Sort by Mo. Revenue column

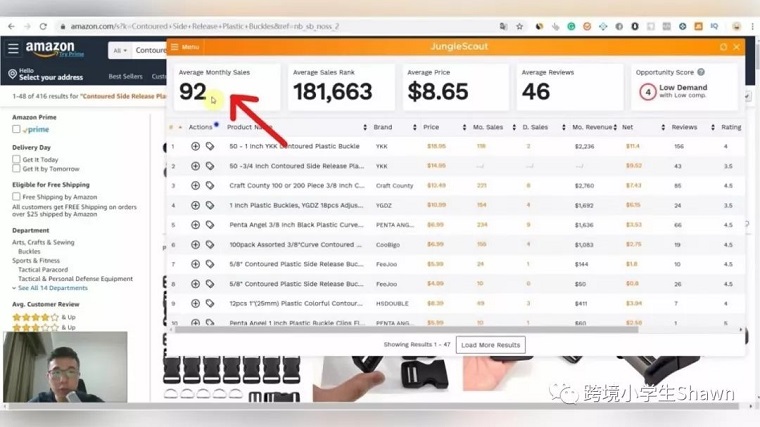pos(615,127)
